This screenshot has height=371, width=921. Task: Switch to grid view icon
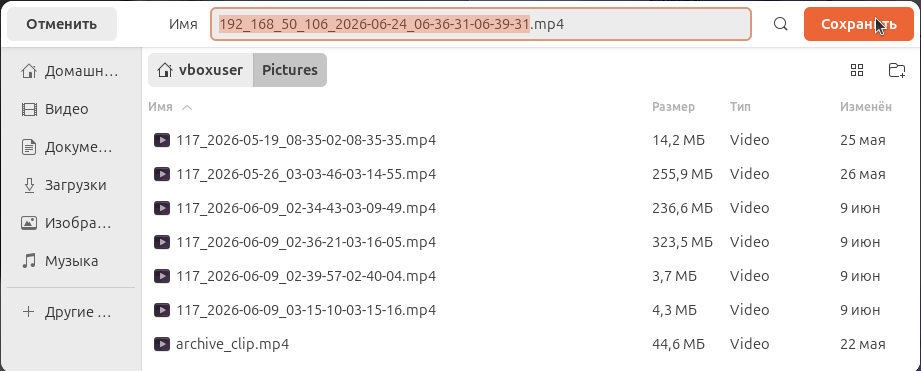(857, 70)
